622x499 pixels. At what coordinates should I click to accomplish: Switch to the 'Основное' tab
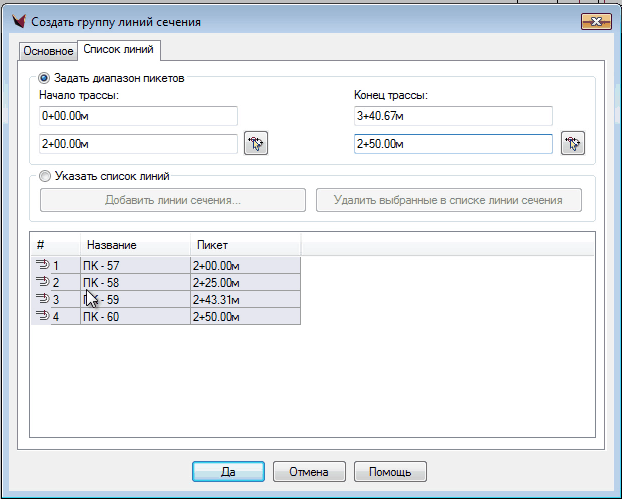(x=48, y=50)
